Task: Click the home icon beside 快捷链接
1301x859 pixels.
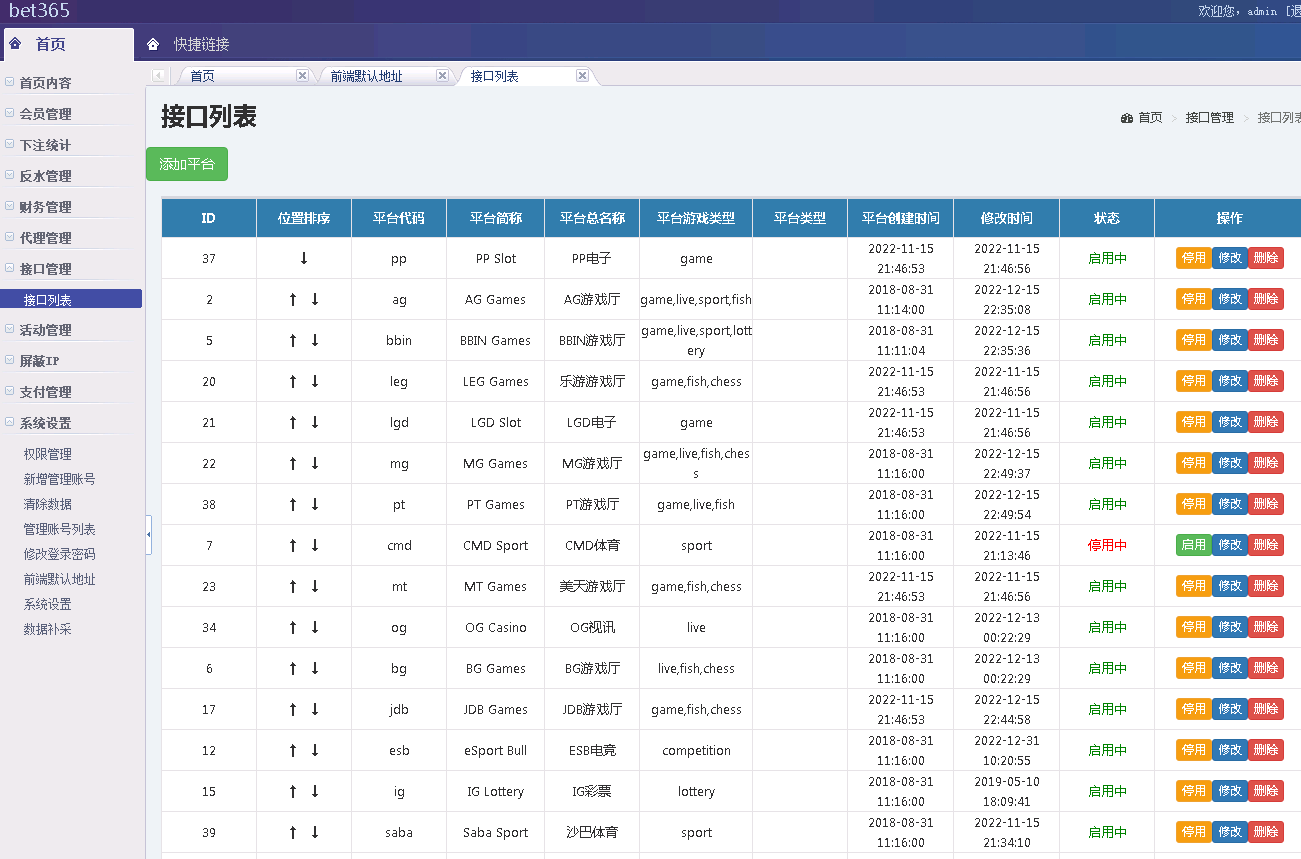Action: 153,44
